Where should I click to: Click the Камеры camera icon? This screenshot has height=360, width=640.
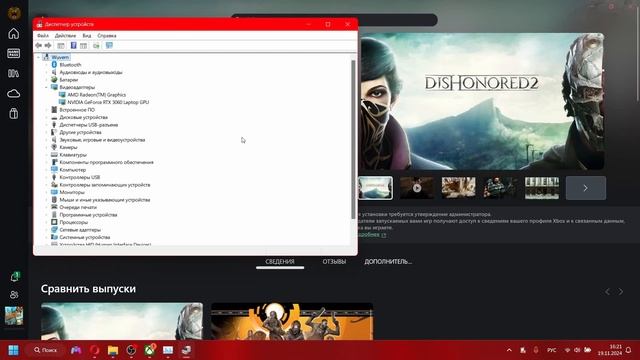pyautogui.click(x=54, y=147)
